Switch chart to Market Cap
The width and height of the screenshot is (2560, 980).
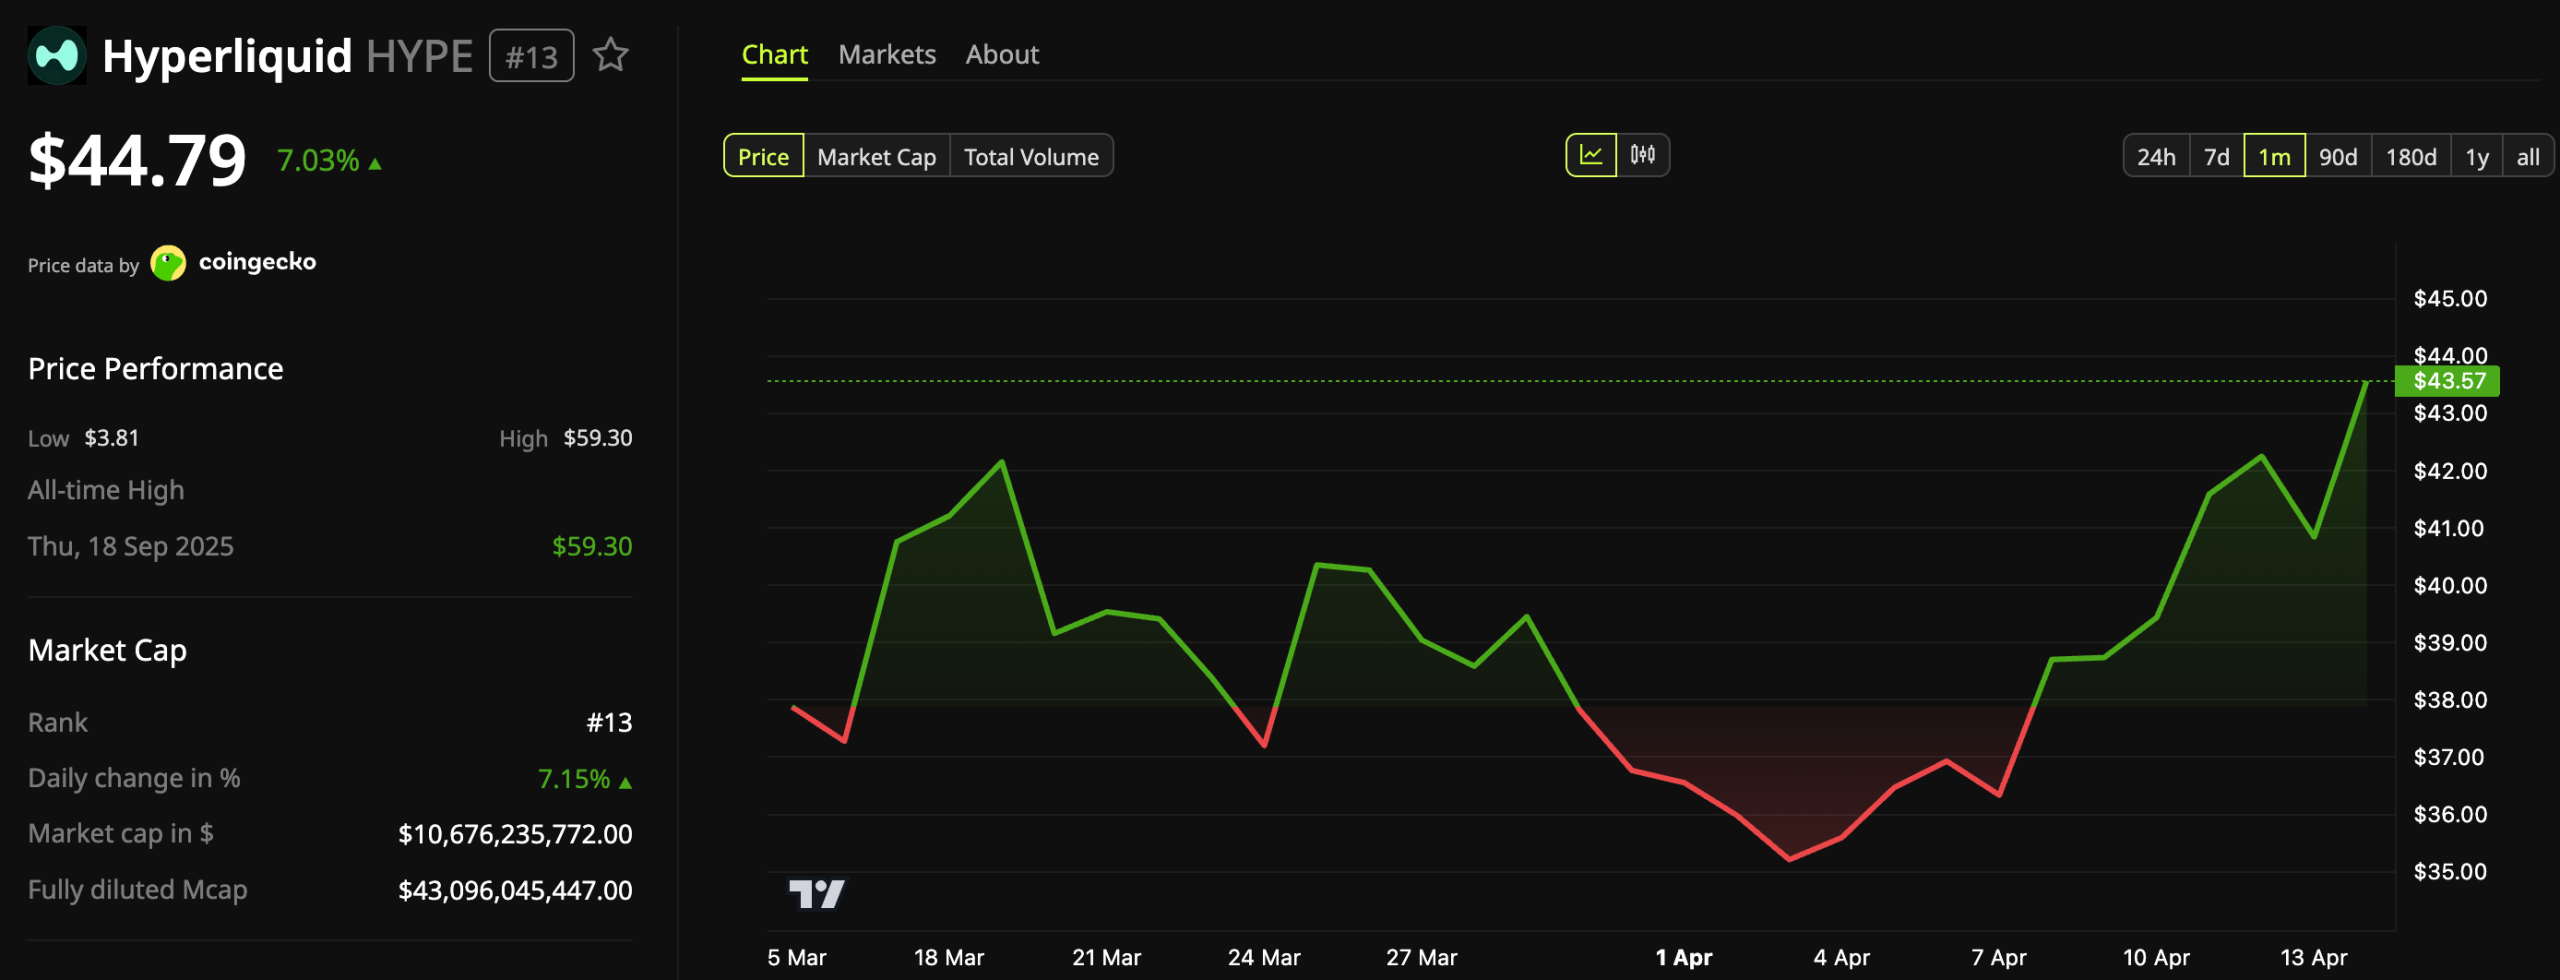tap(876, 156)
